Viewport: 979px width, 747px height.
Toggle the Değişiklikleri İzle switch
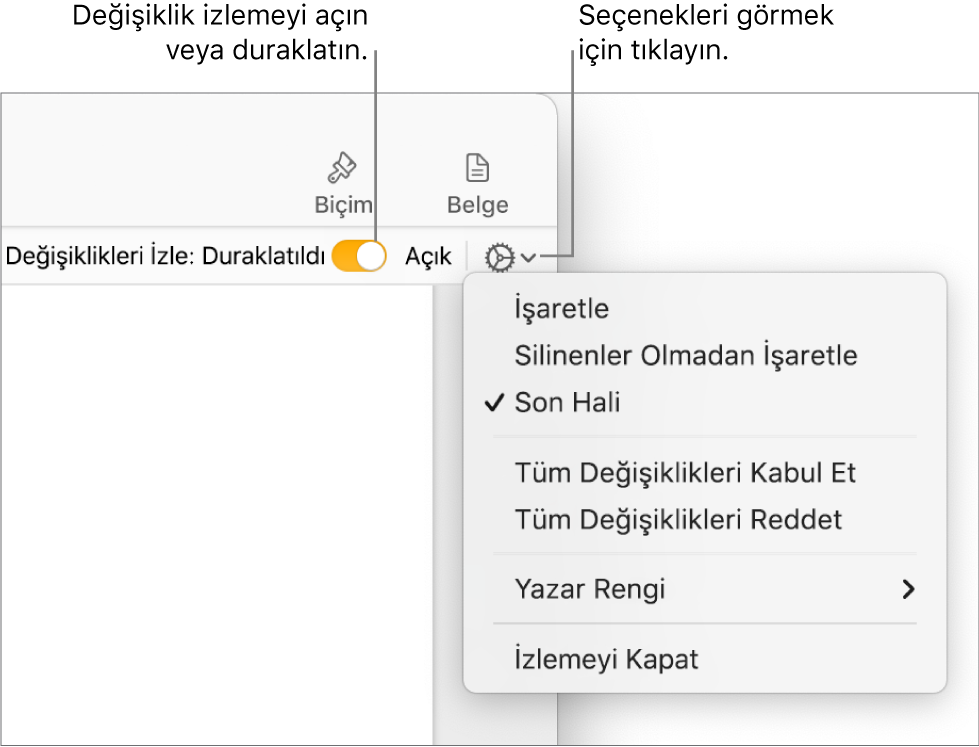[359, 257]
